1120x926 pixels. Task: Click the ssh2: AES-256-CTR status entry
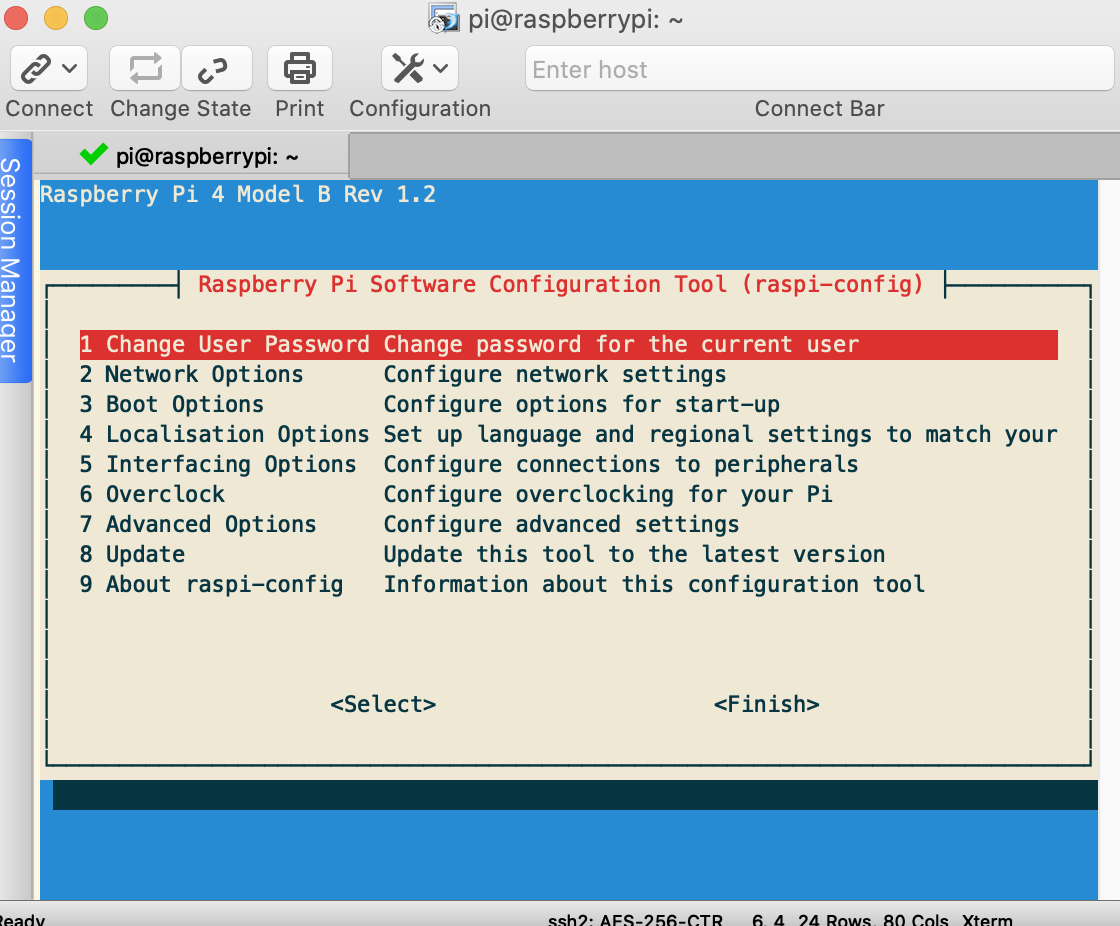click(x=635, y=919)
